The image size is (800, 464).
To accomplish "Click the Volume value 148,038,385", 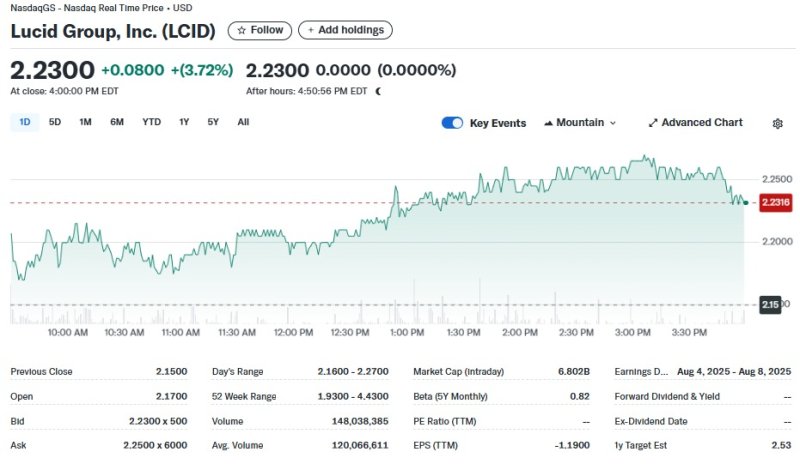I will [x=360, y=422].
